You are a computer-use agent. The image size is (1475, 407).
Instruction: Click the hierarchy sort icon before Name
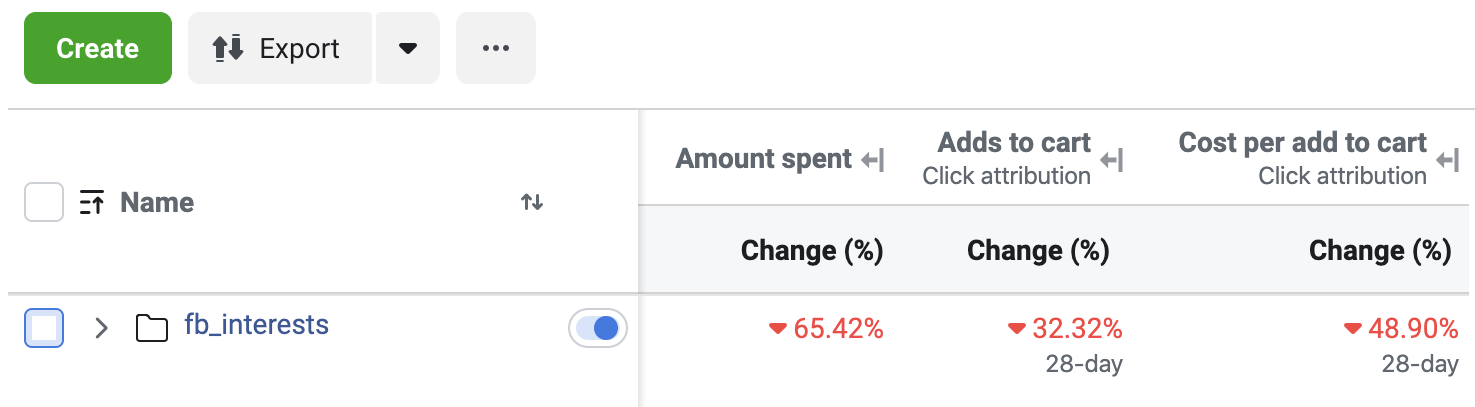click(x=91, y=203)
